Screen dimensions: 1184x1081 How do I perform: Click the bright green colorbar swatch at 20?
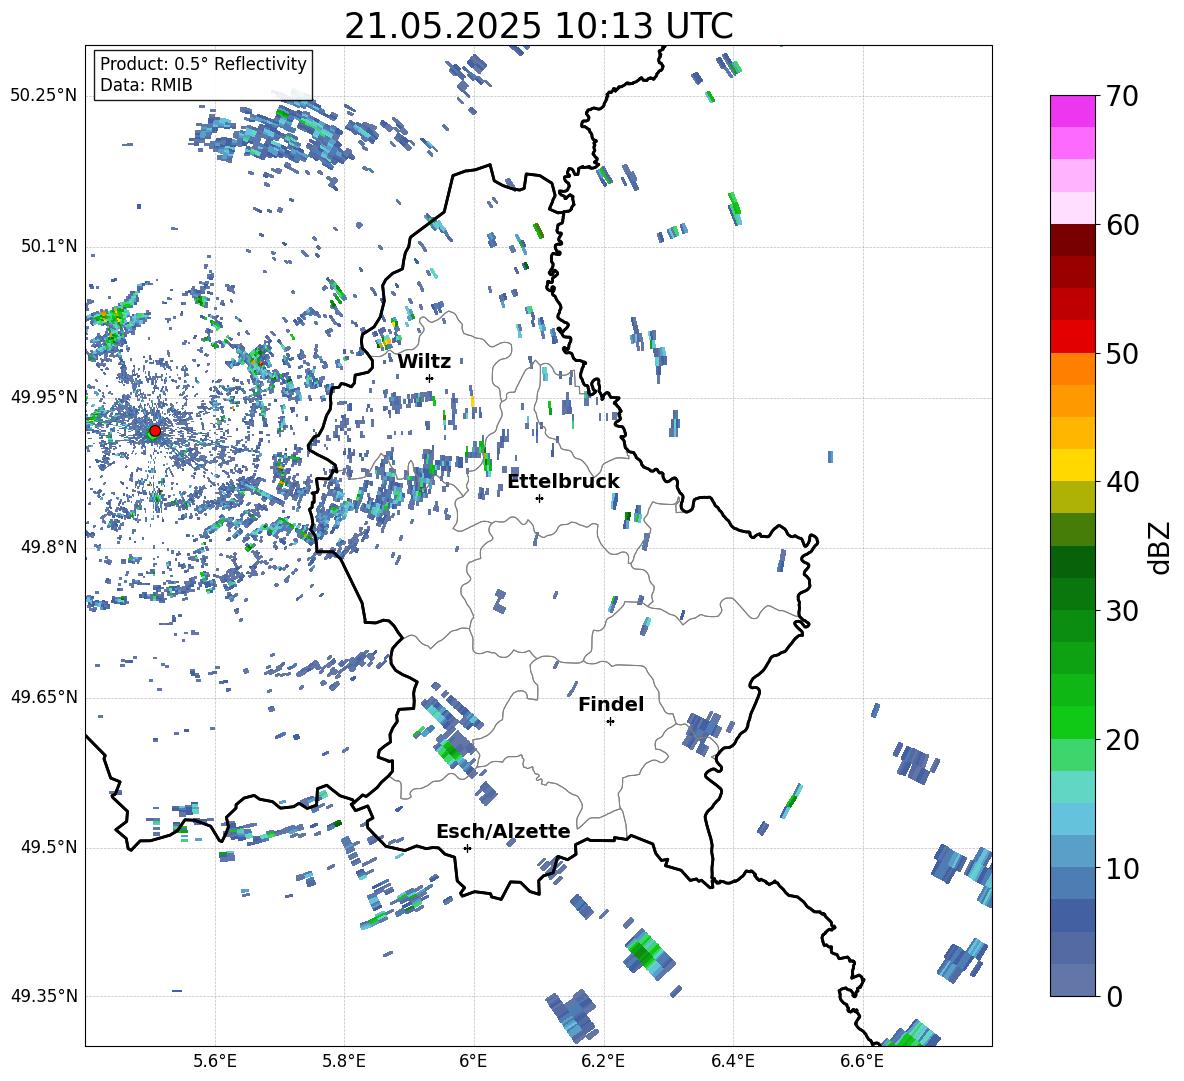pos(1072,722)
